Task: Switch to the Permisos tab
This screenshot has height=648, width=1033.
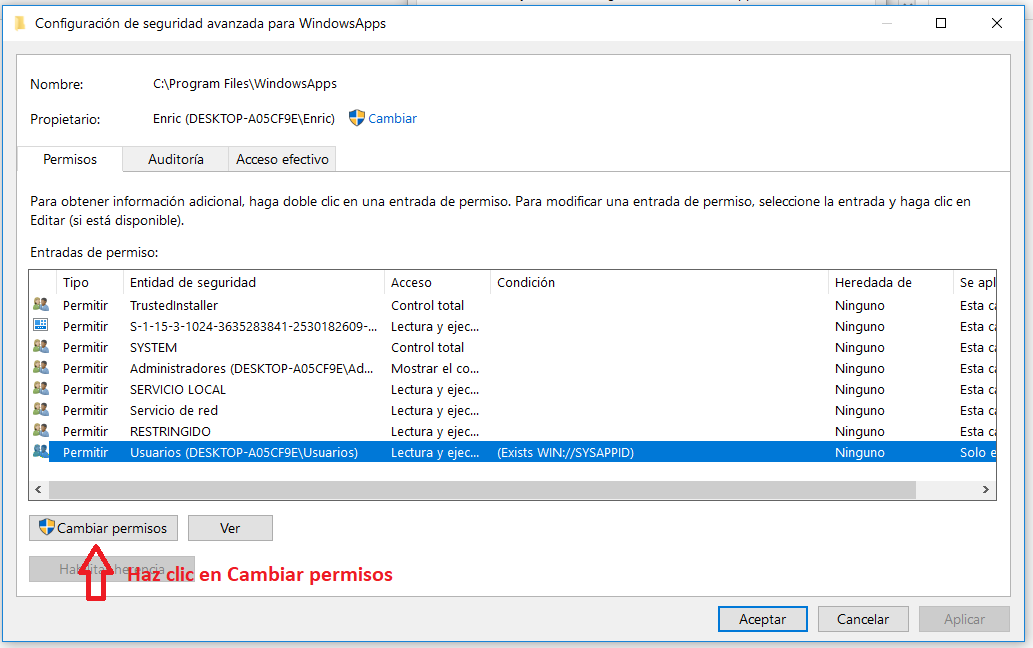Action: coord(70,159)
